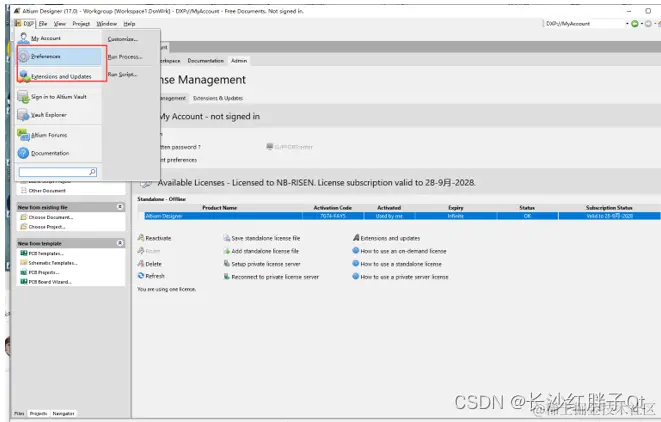The image size is (661, 422).
Task: Click the Reactivate link
Action: click(158, 238)
